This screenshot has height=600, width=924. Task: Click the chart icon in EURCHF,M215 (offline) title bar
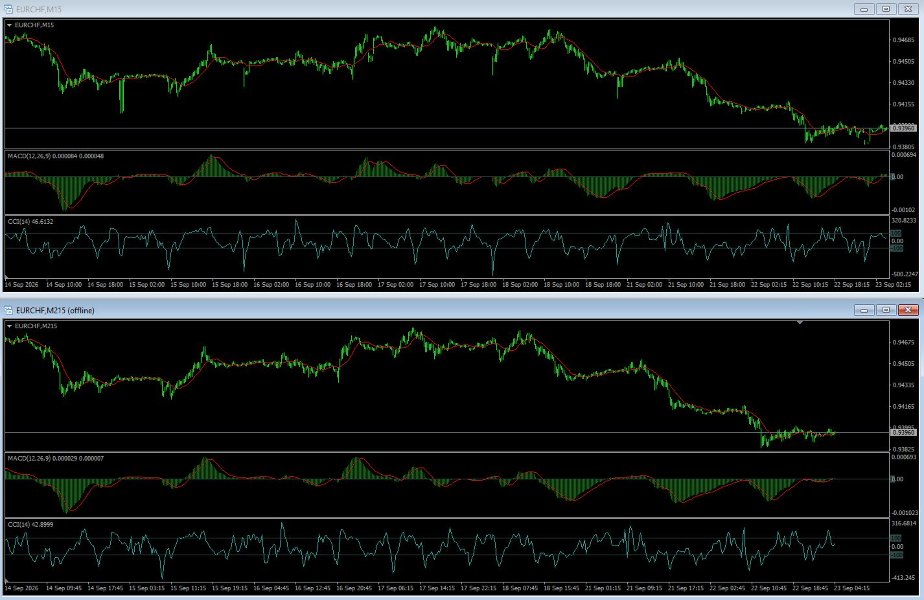pos(8,310)
